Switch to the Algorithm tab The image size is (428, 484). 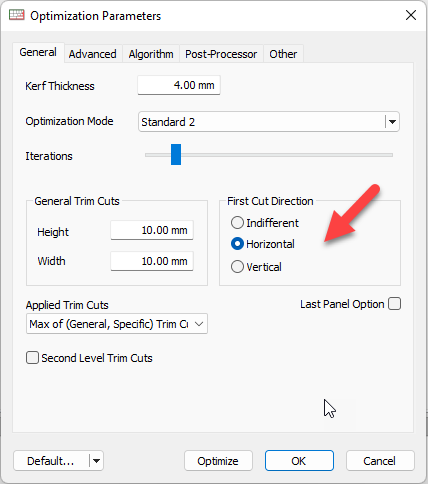(151, 54)
